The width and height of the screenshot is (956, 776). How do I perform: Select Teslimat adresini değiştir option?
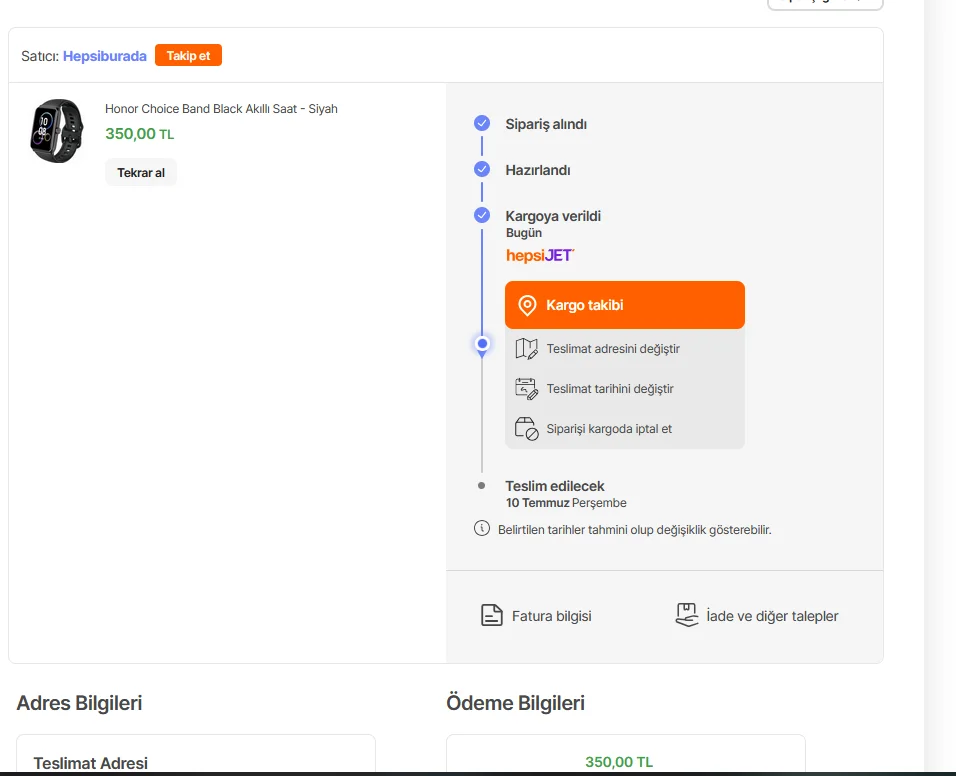[625, 349]
